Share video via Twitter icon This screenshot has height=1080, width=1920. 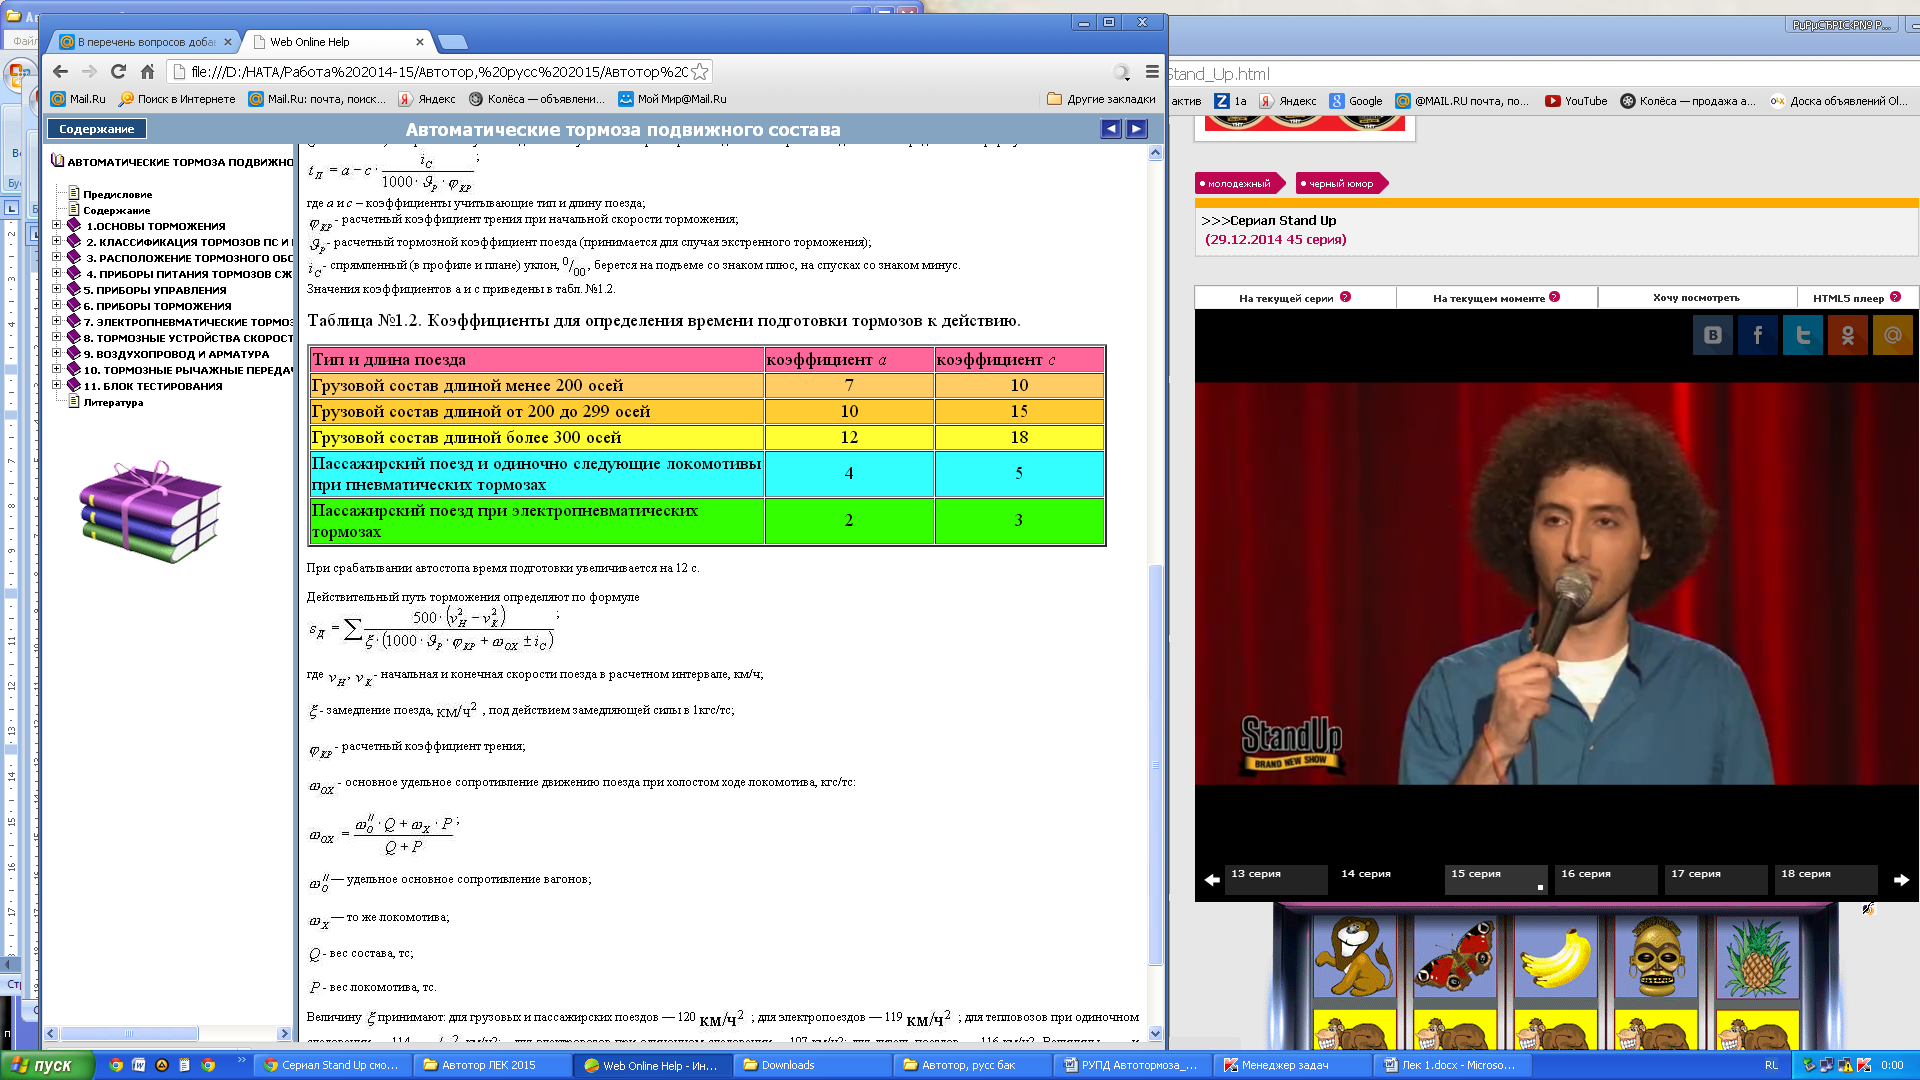(x=1802, y=335)
